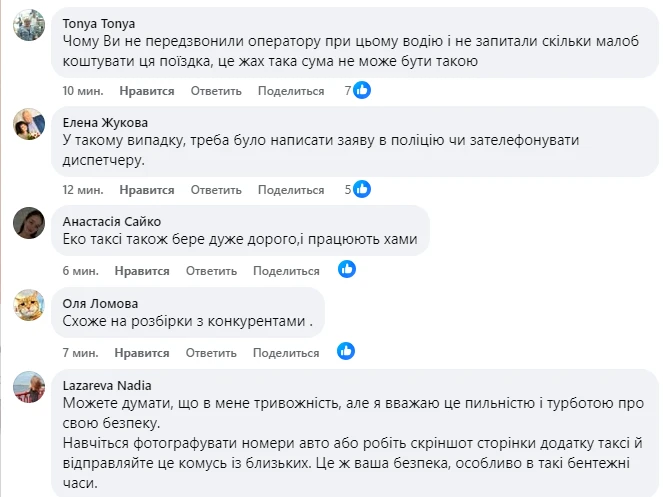The image size is (663, 497).
Task: Open Анастасія Сайко's profile picture
Action: 27,224
